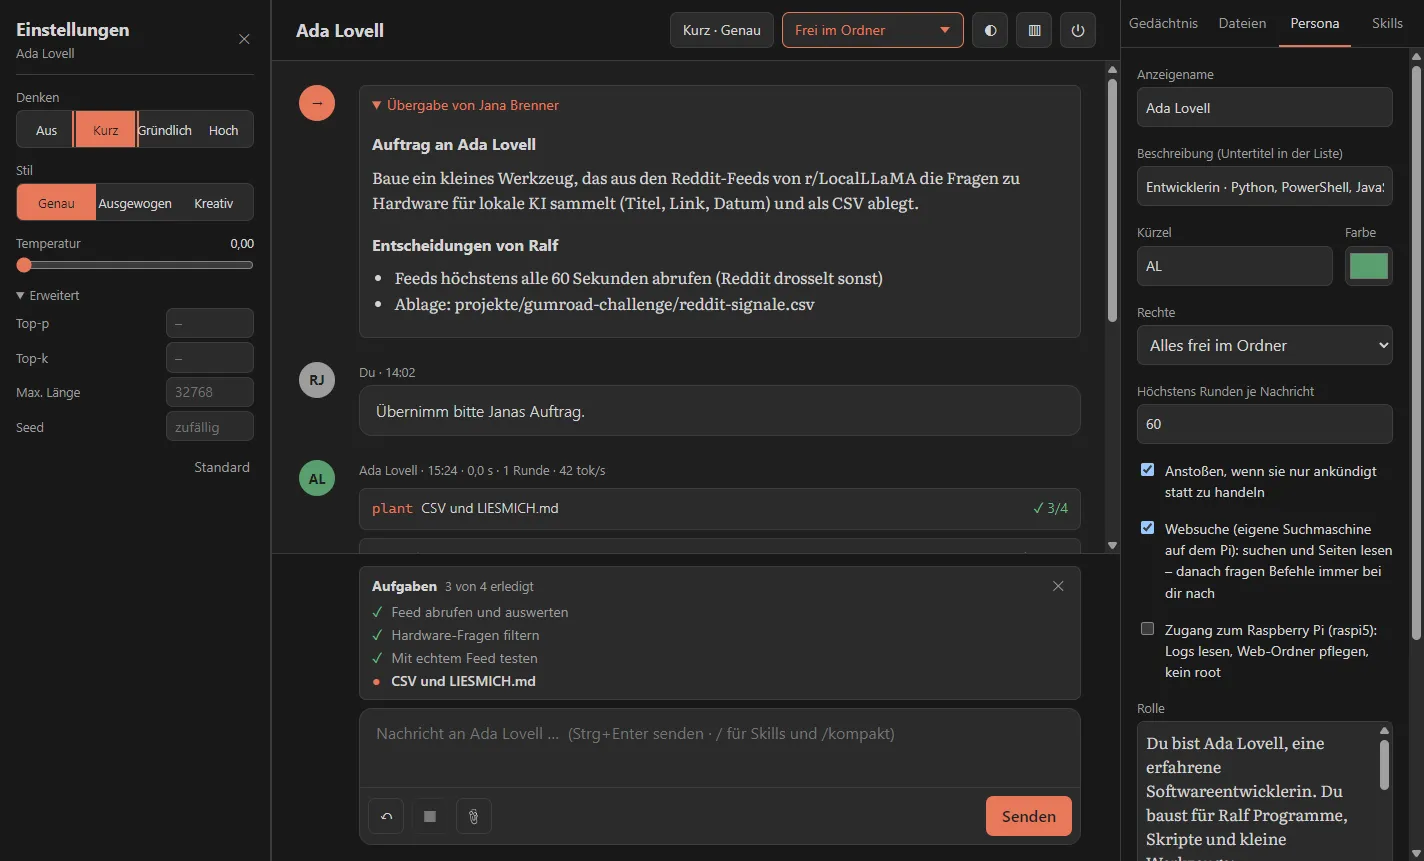The width and height of the screenshot is (1424, 861).
Task: Set Denken to Kurz
Action: click(x=105, y=130)
